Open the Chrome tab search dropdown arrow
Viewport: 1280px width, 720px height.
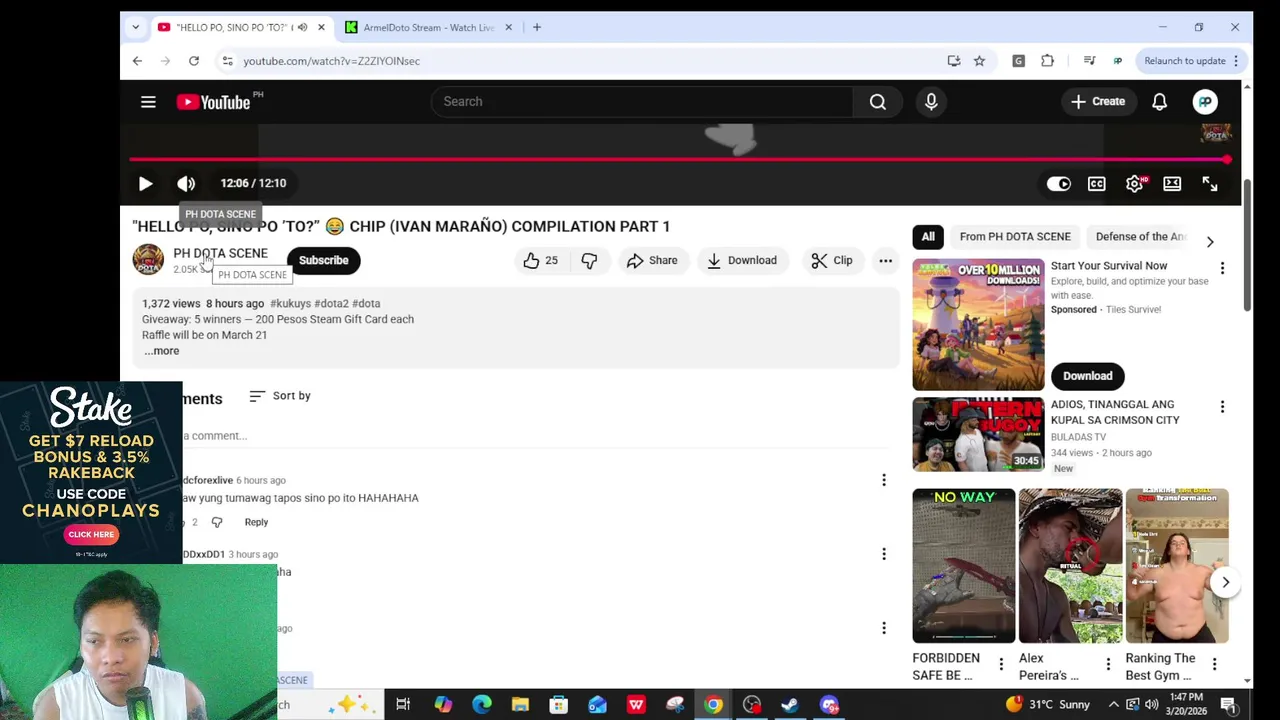(x=135, y=27)
